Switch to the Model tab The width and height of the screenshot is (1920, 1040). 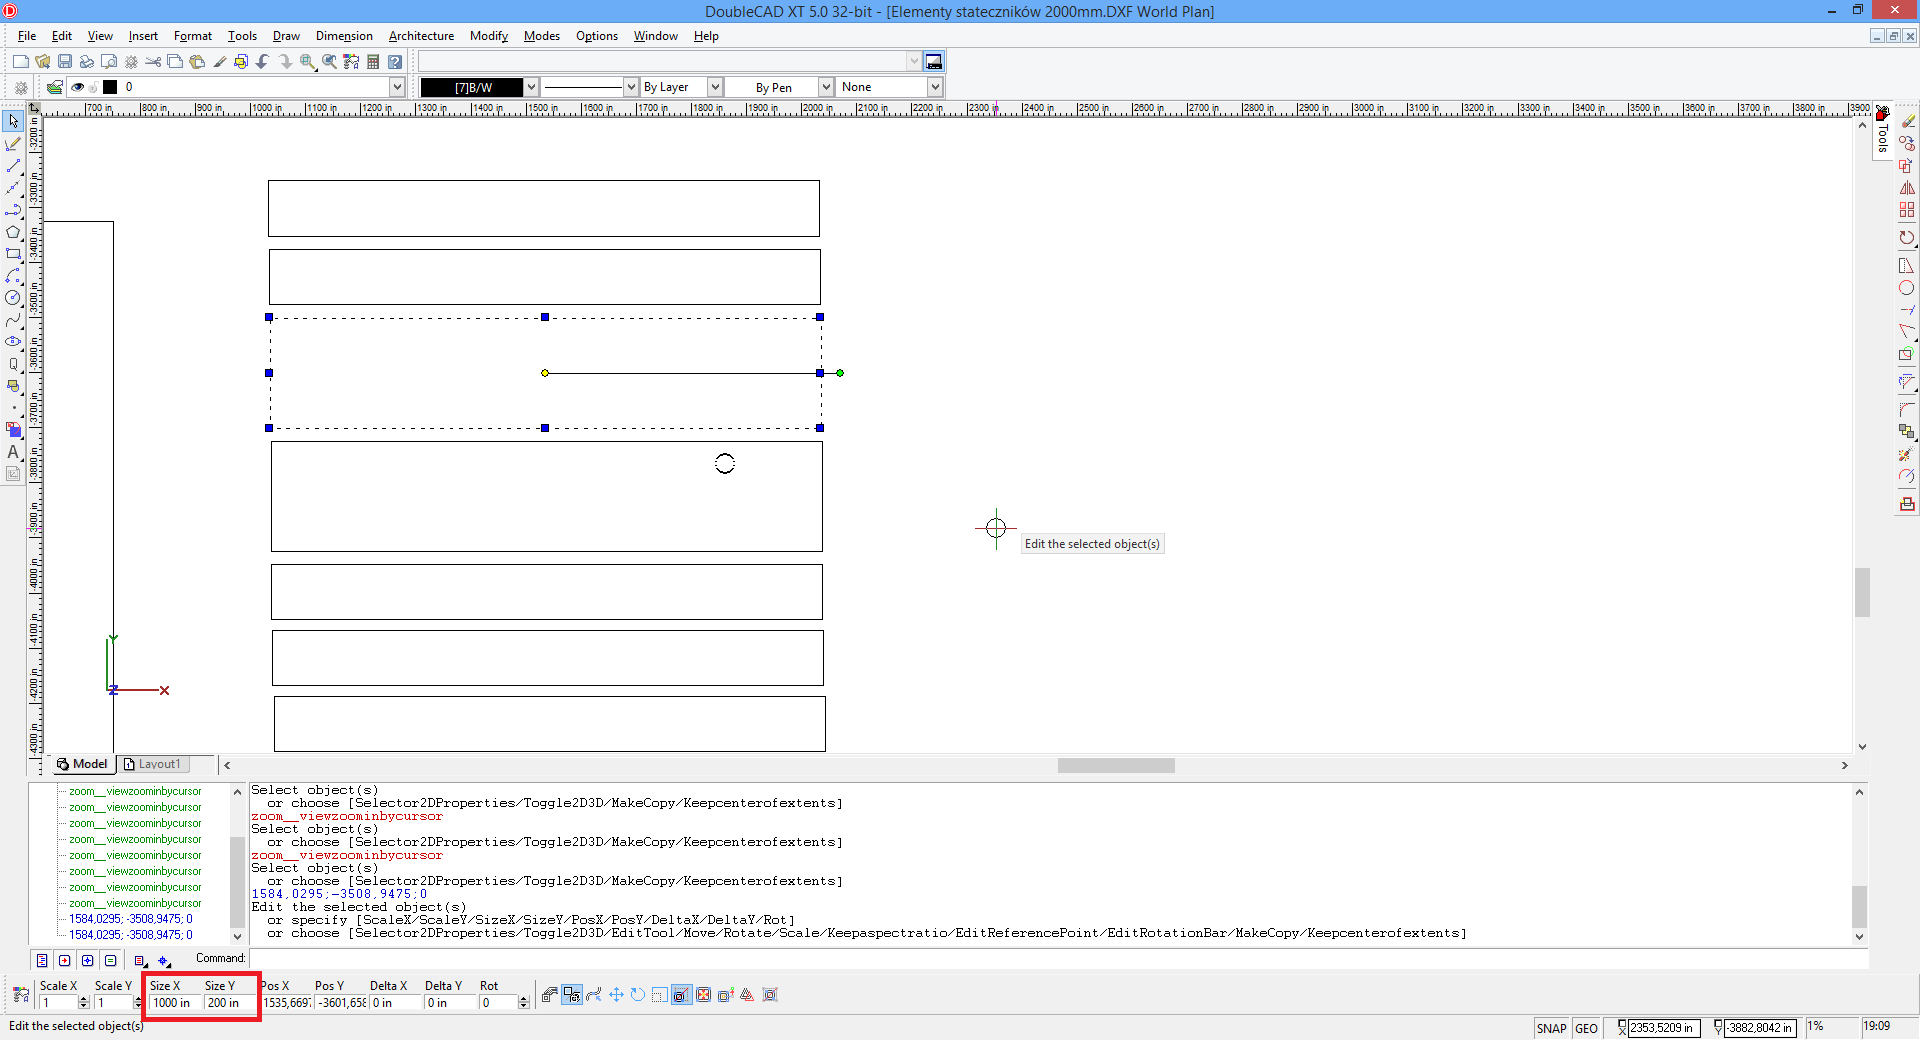[x=82, y=764]
